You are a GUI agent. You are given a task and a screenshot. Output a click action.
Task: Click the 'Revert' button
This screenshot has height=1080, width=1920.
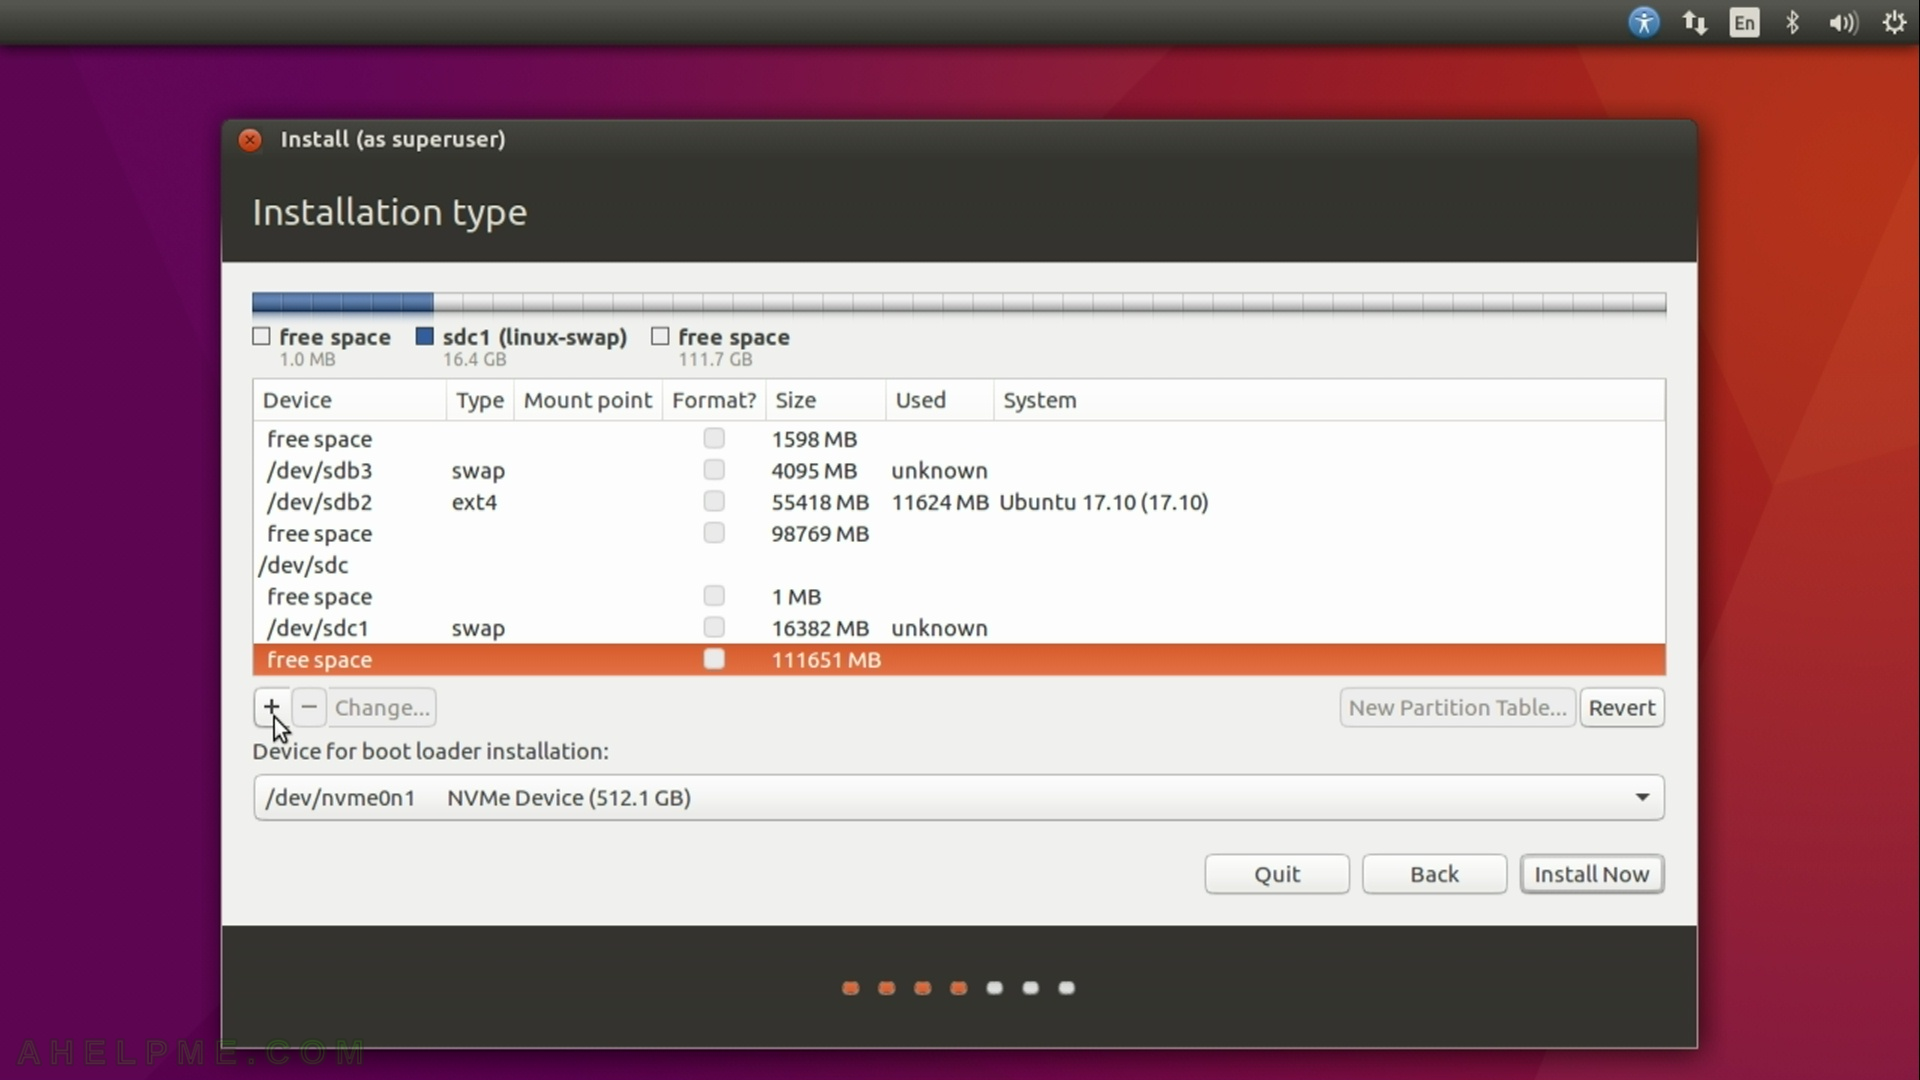point(1622,707)
